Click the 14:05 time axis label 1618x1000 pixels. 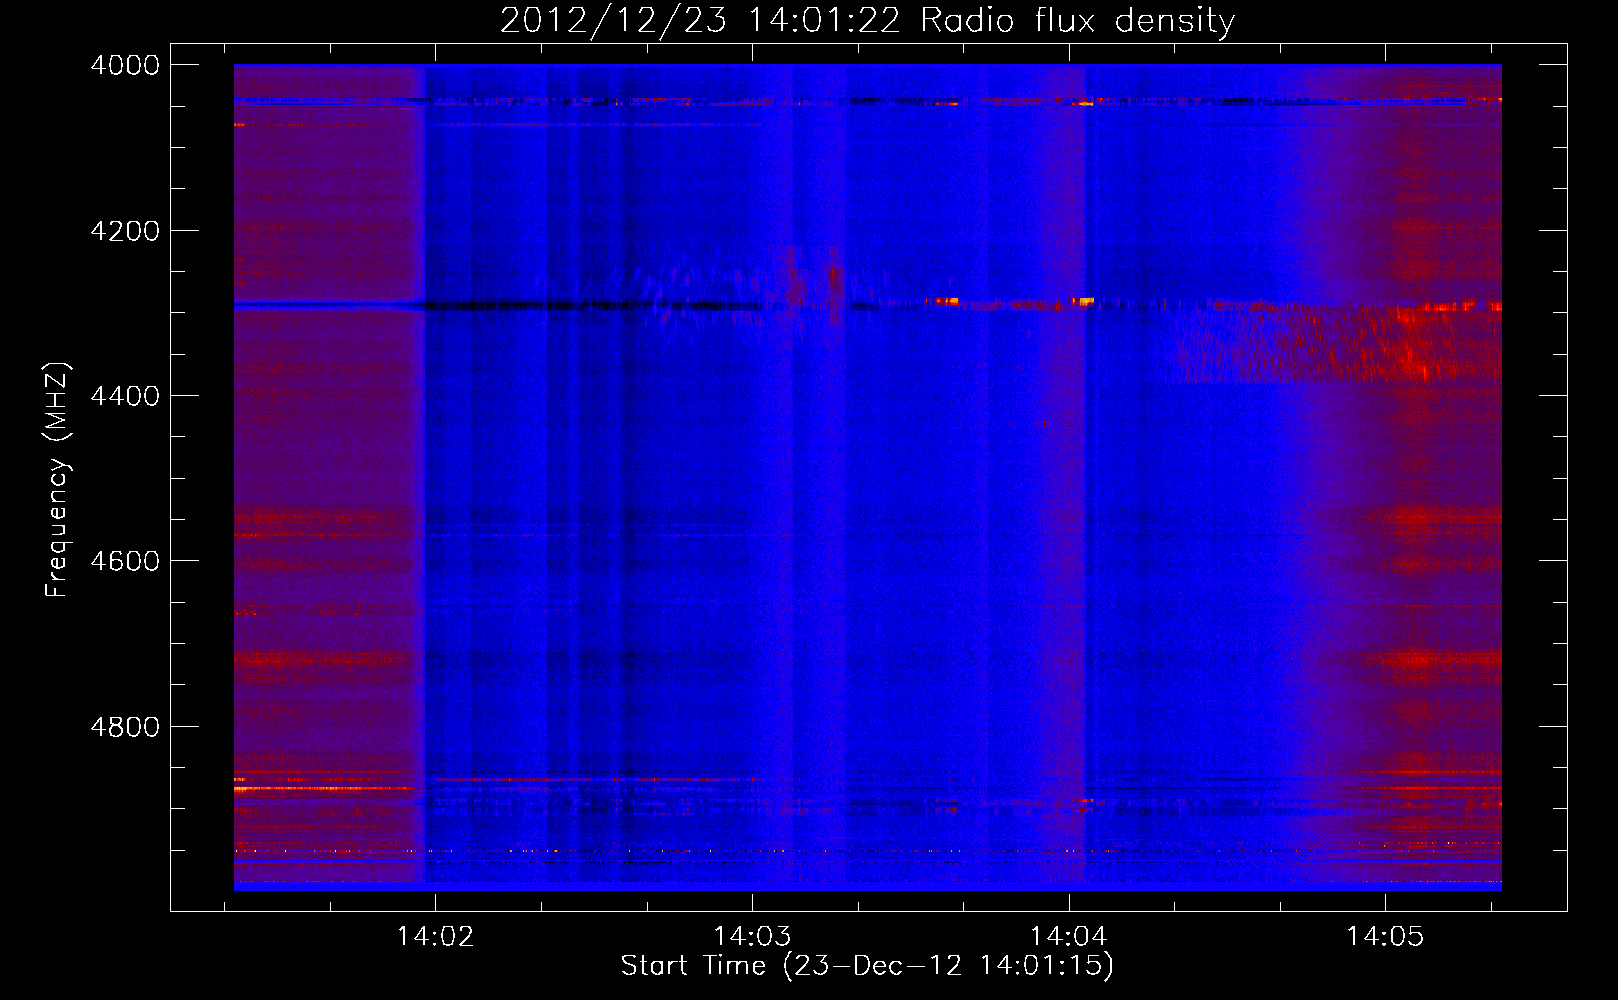(x=1385, y=937)
